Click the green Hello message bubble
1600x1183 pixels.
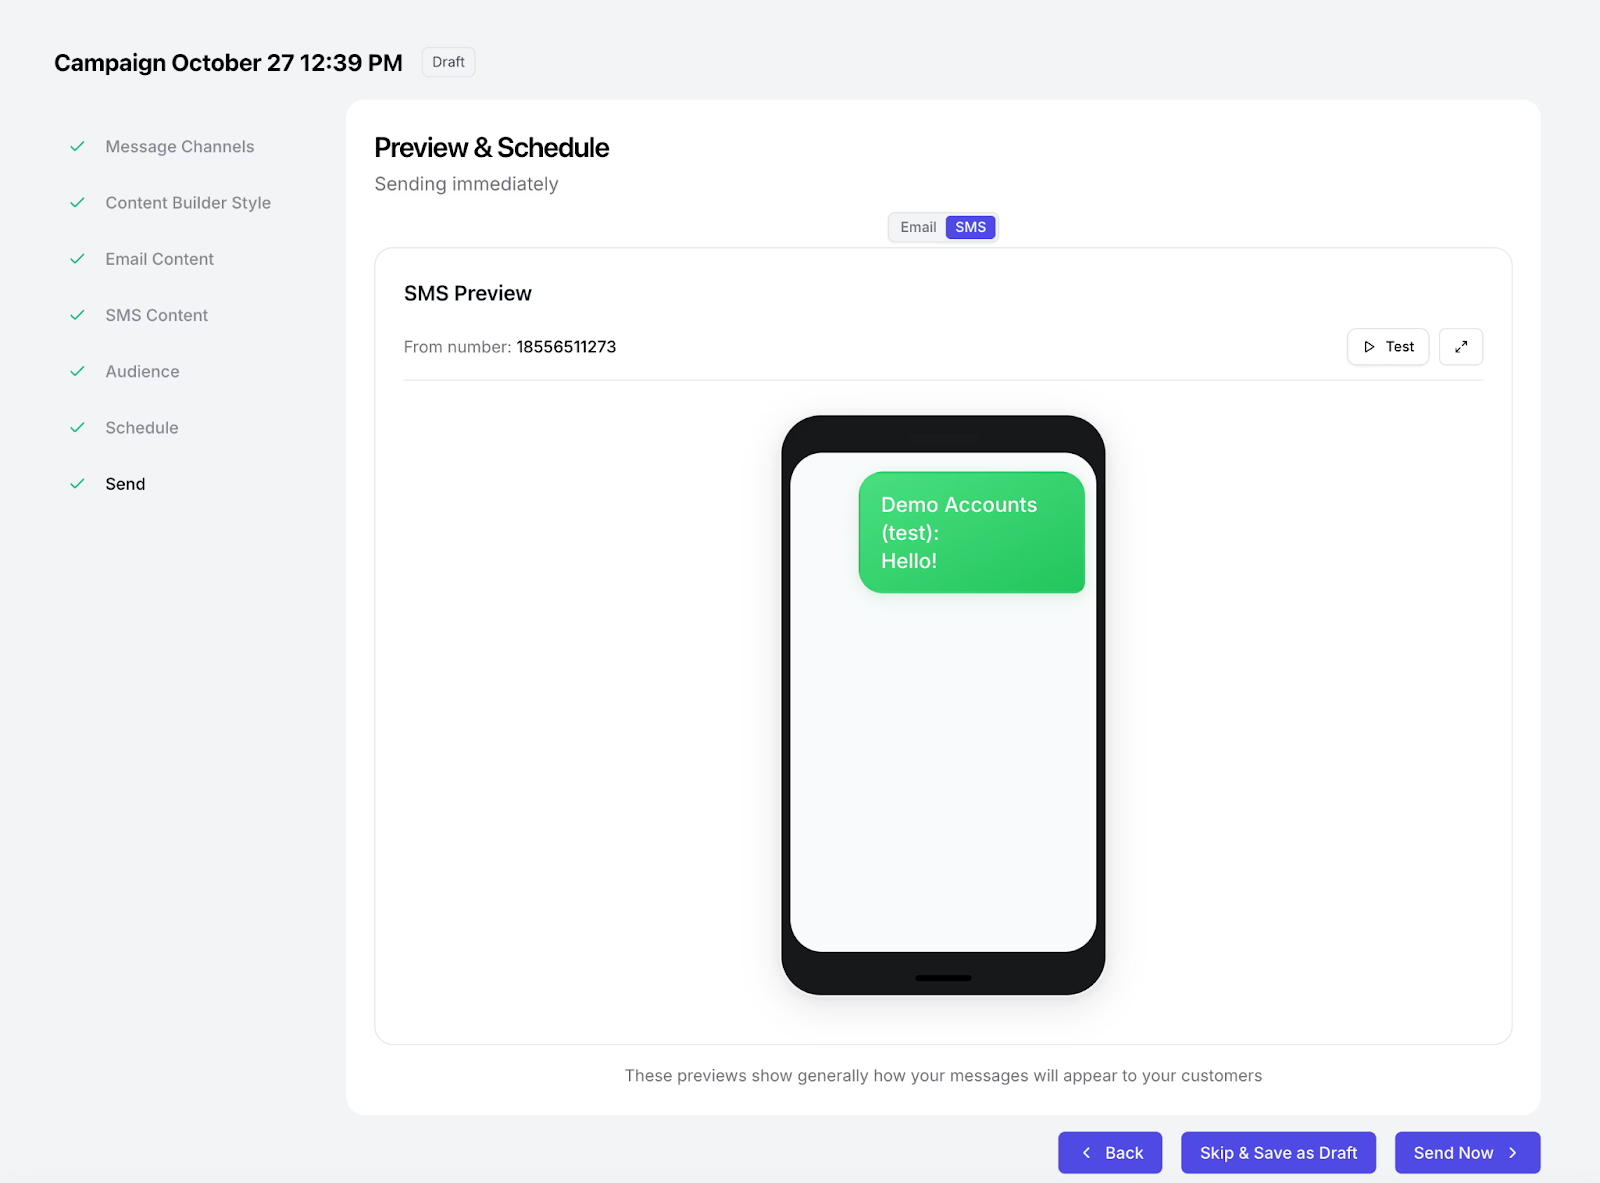coord(971,532)
